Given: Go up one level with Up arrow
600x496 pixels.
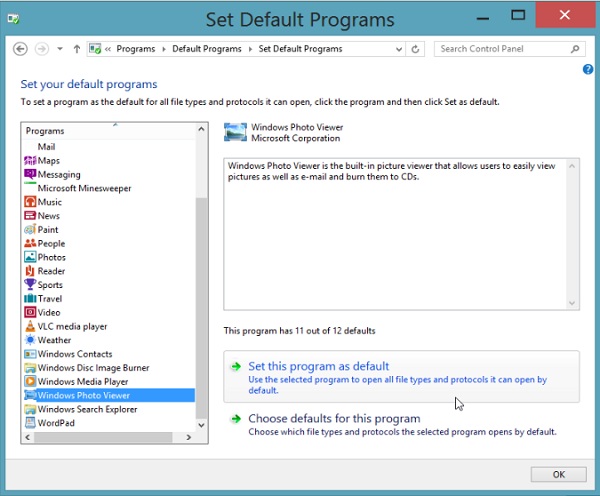Looking at the screenshot, I should tap(77, 49).
